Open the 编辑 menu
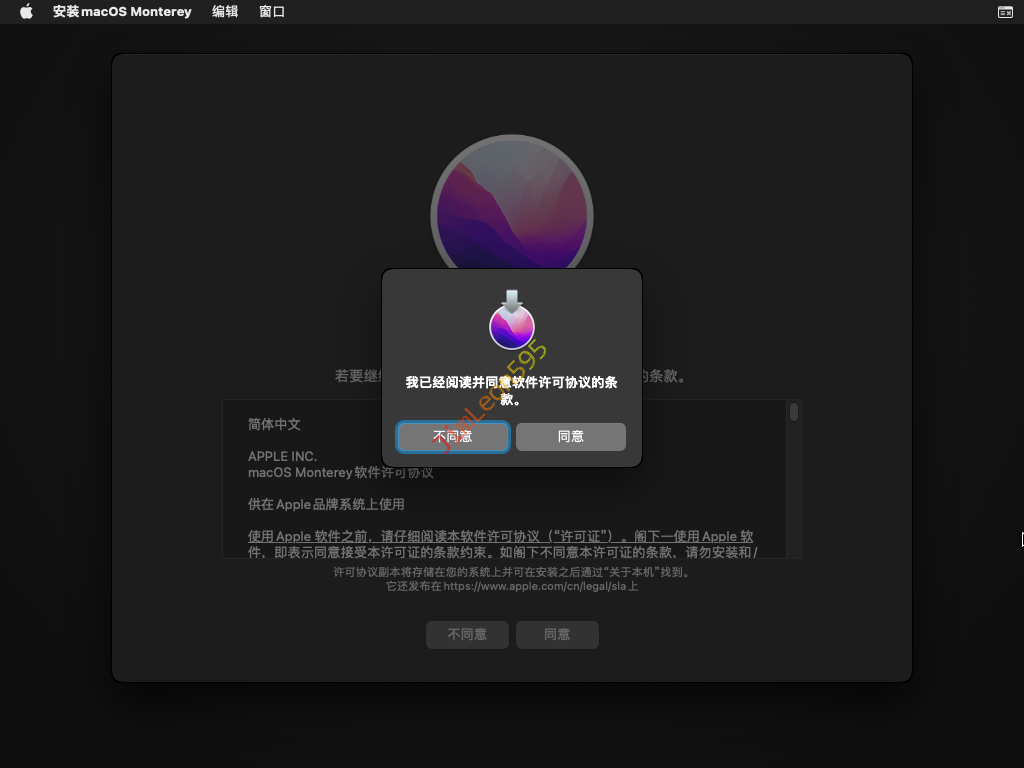The image size is (1024, 768). 225,12
